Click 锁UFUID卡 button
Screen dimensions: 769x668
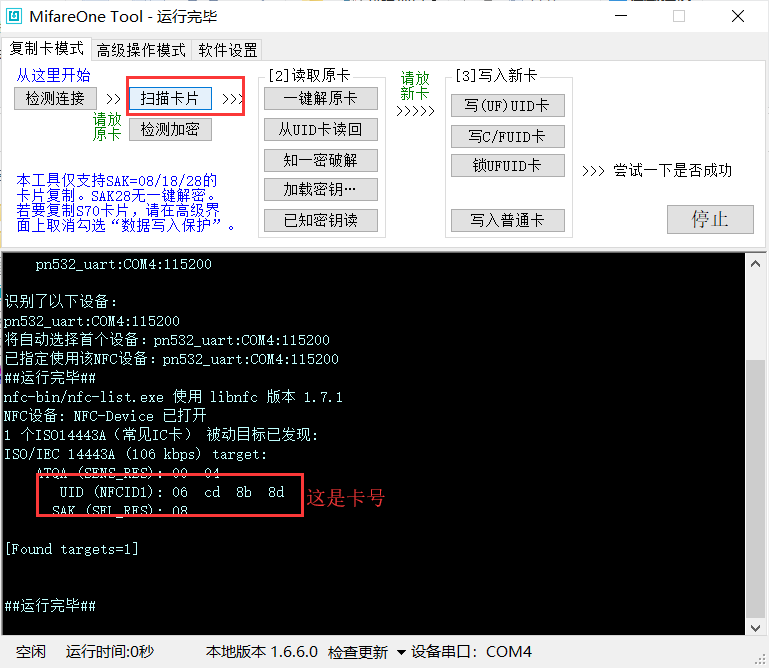508,166
